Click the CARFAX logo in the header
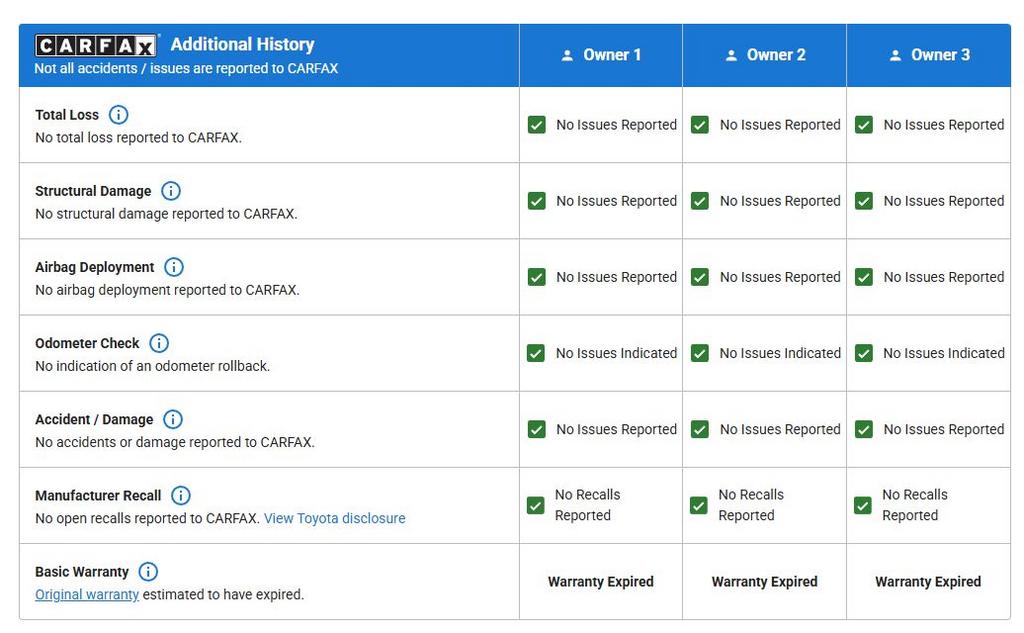The height and width of the screenshot is (633, 1024). coord(96,46)
